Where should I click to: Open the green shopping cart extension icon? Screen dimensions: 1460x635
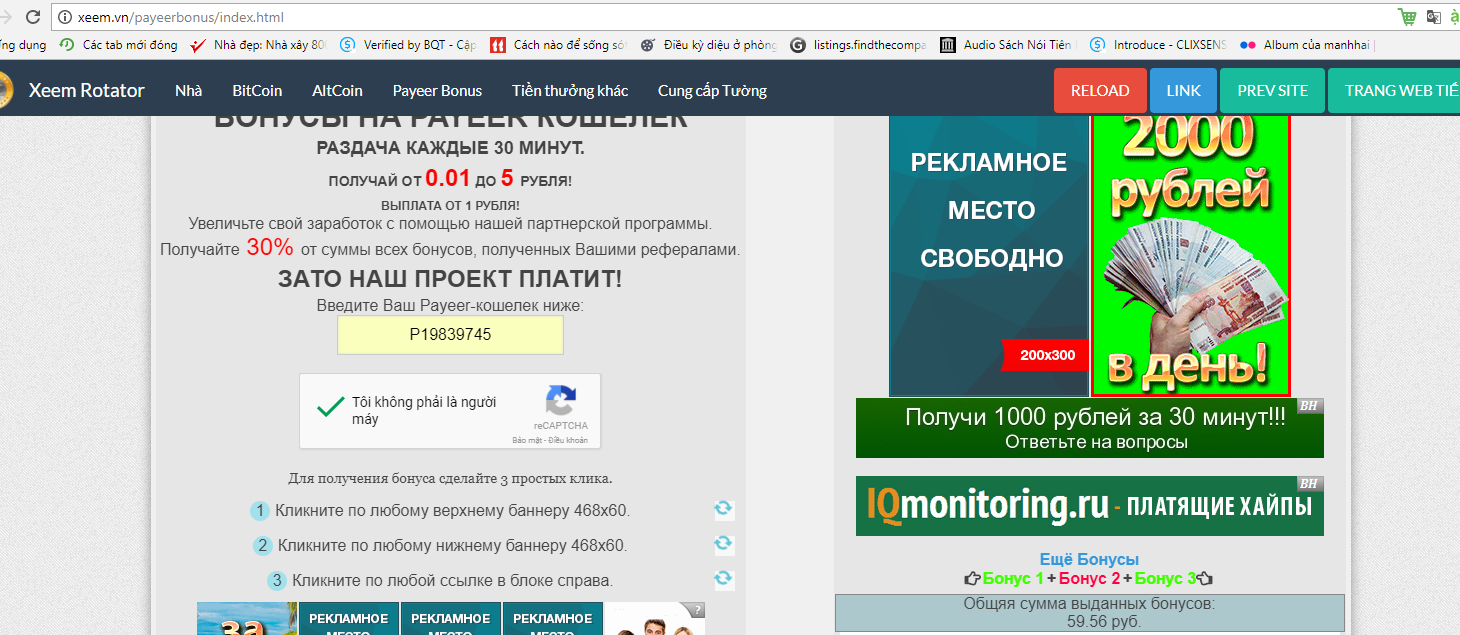(x=1408, y=17)
